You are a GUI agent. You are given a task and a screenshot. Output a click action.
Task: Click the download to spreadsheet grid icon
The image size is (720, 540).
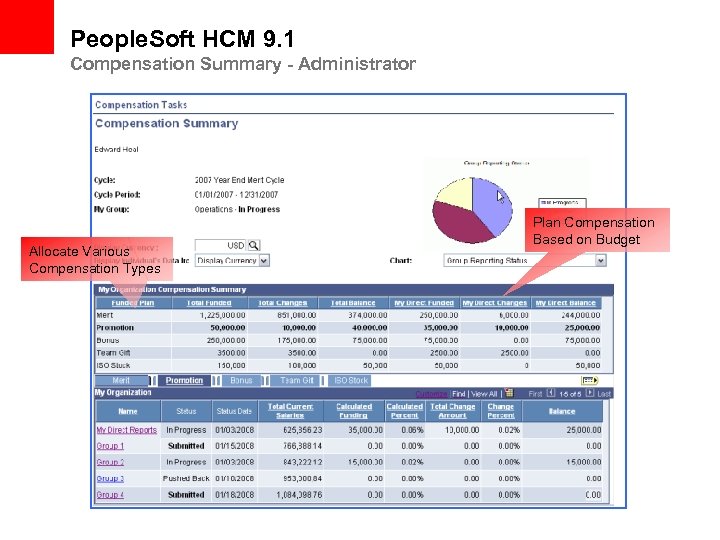(x=509, y=394)
